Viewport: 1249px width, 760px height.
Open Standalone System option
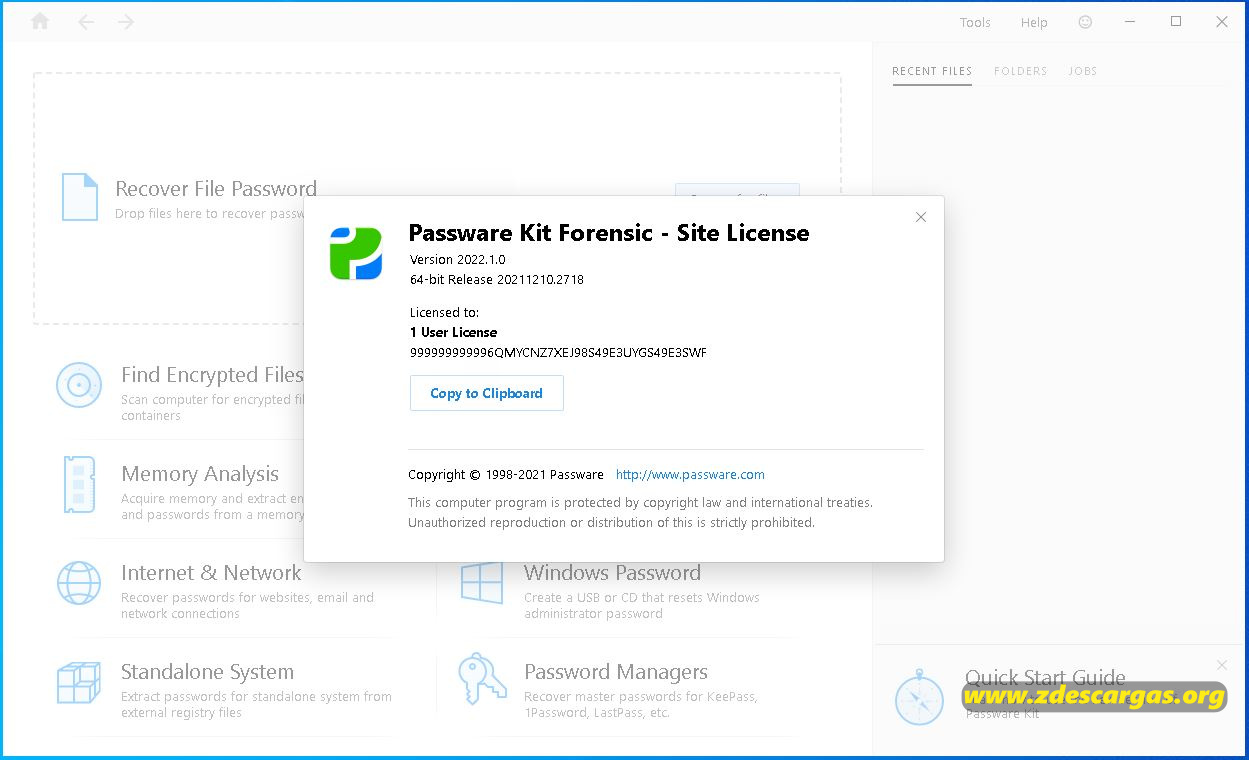pyautogui.click(x=207, y=672)
